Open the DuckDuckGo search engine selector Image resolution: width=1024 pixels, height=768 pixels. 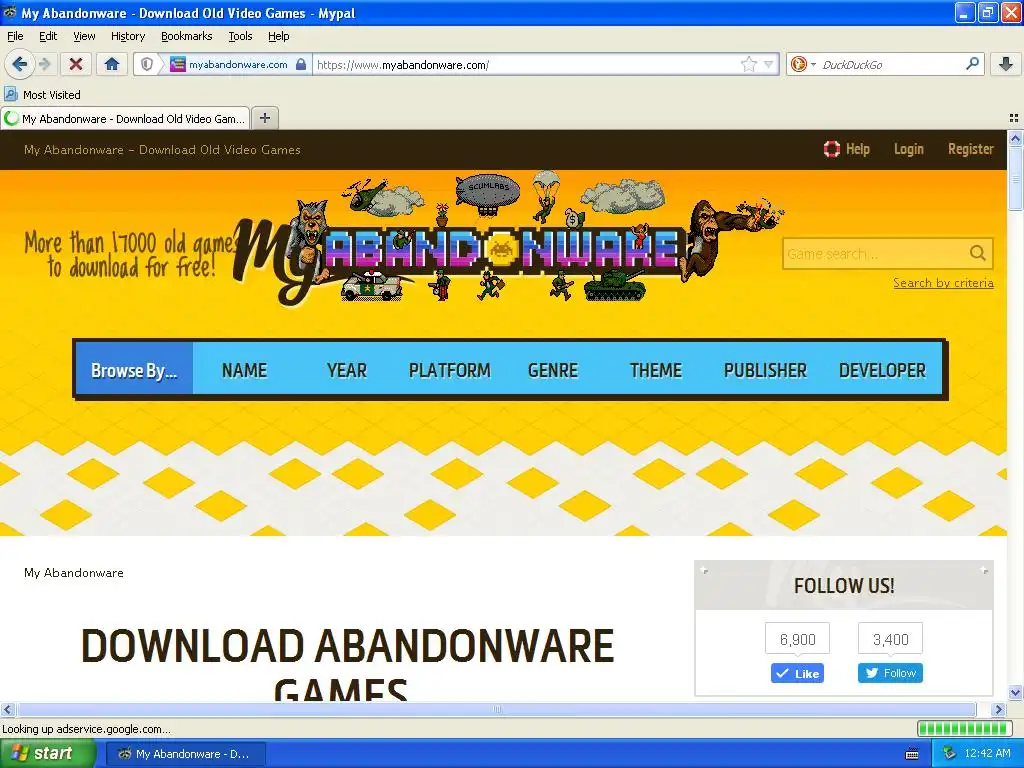[x=802, y=64]
